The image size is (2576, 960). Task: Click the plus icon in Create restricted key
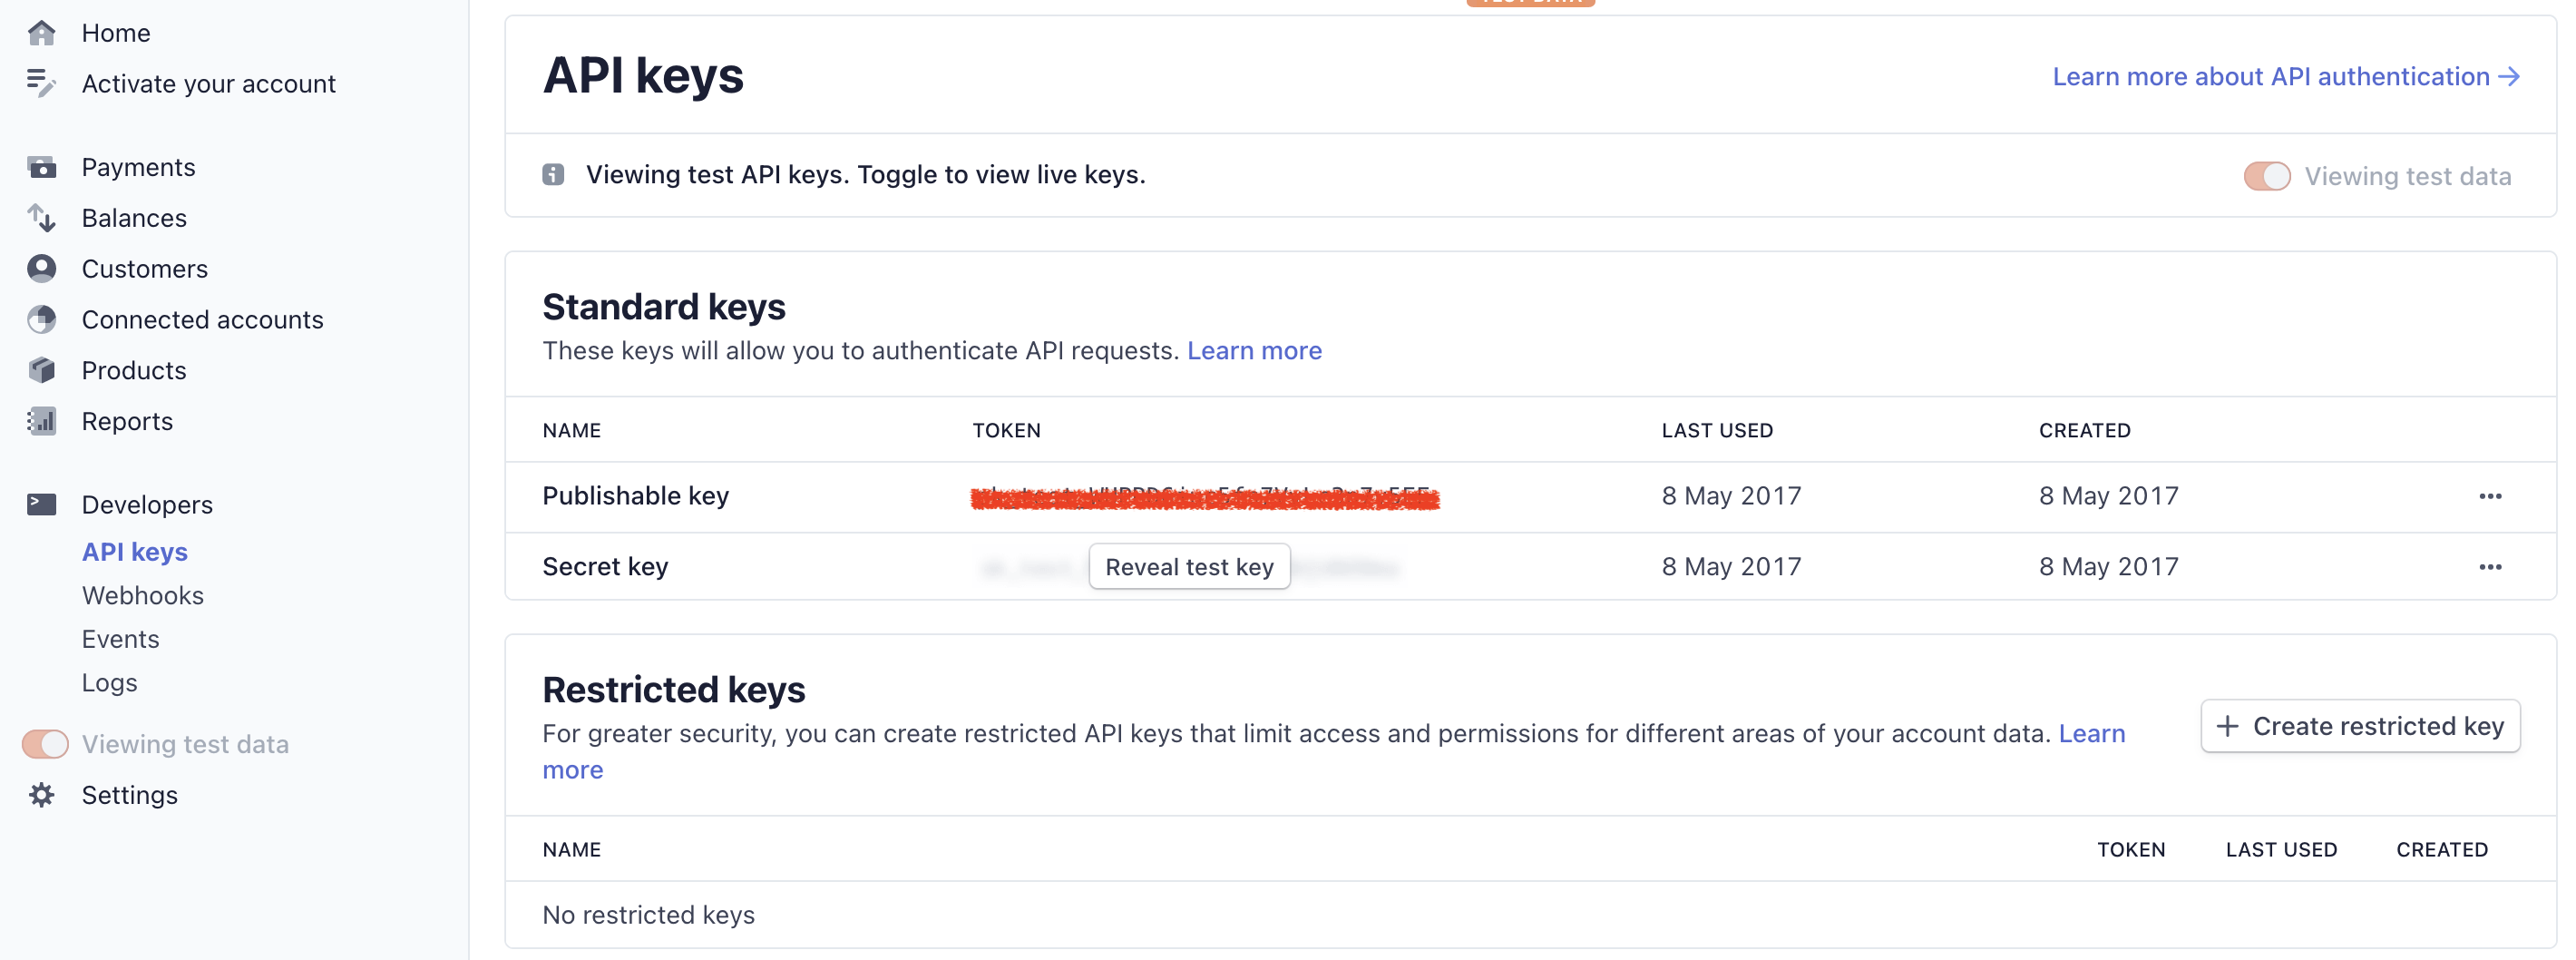[x=2228, y=726]
